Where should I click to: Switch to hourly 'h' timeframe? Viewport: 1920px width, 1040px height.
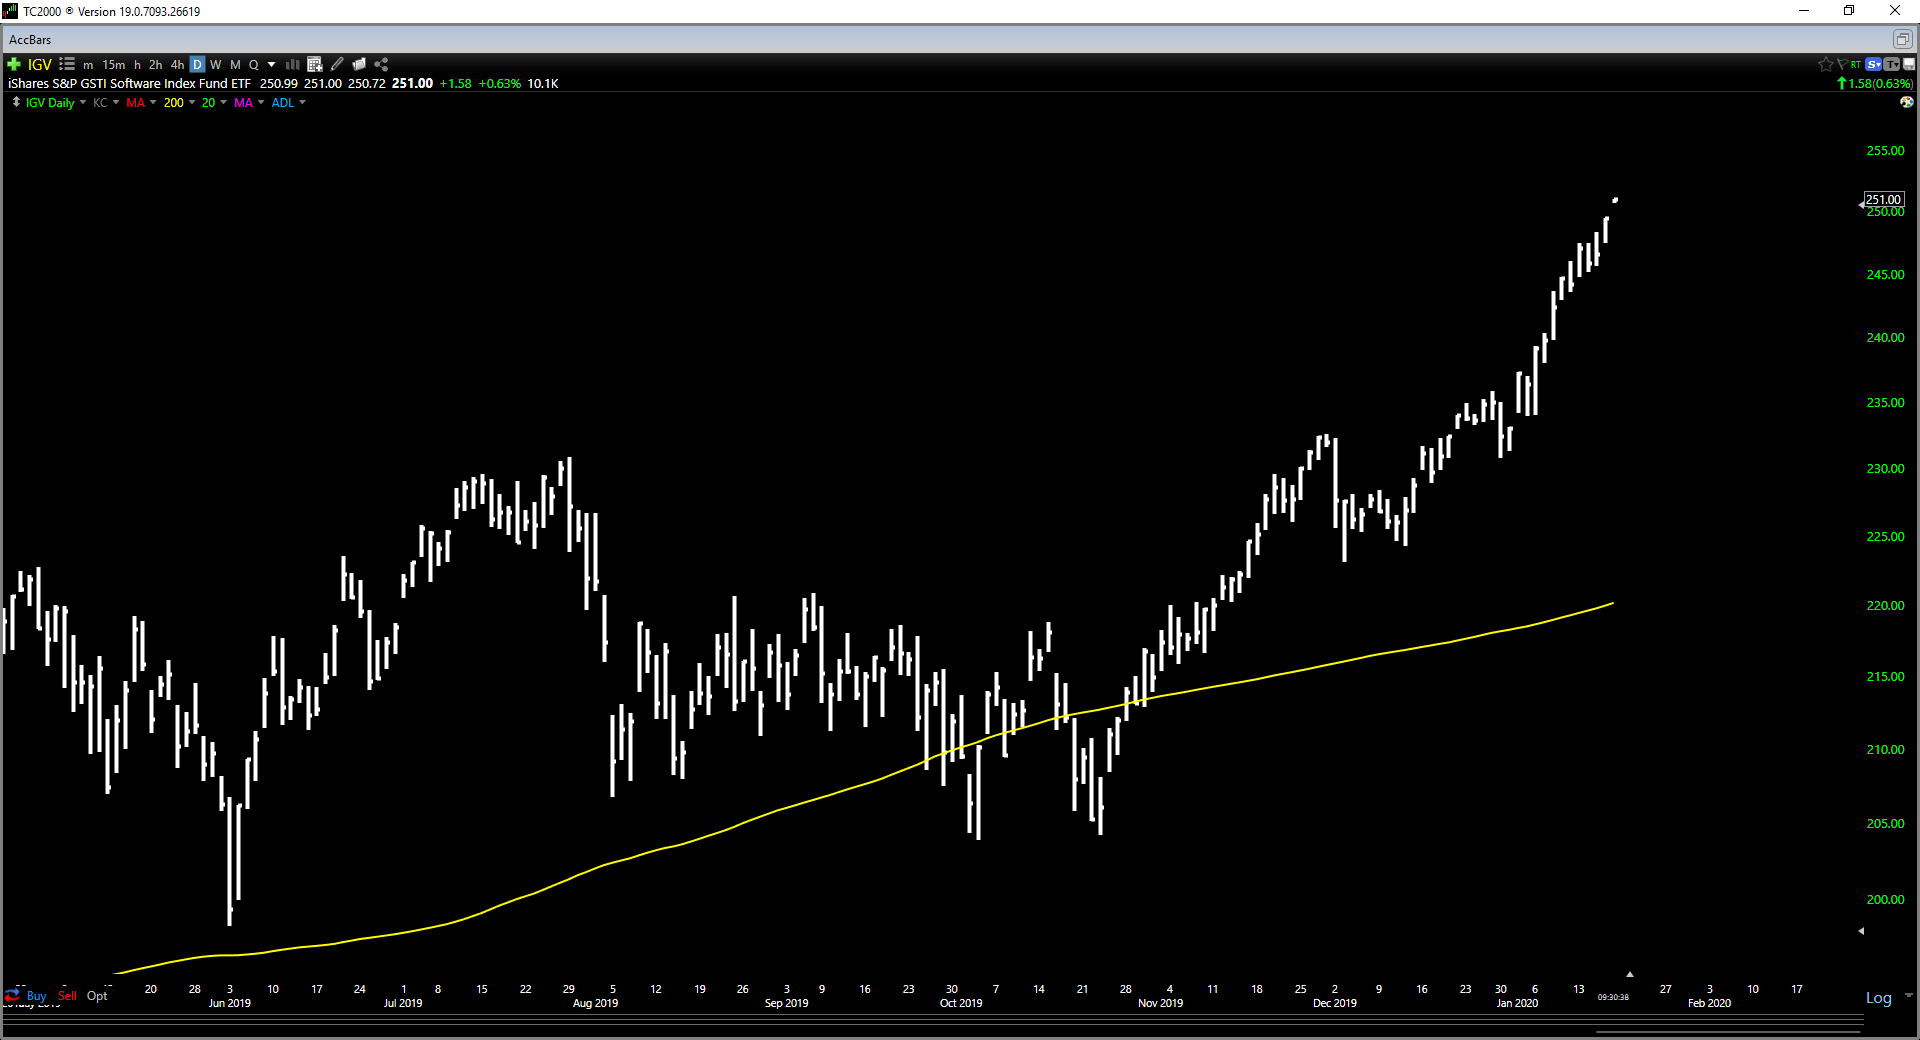click(137, 65)
